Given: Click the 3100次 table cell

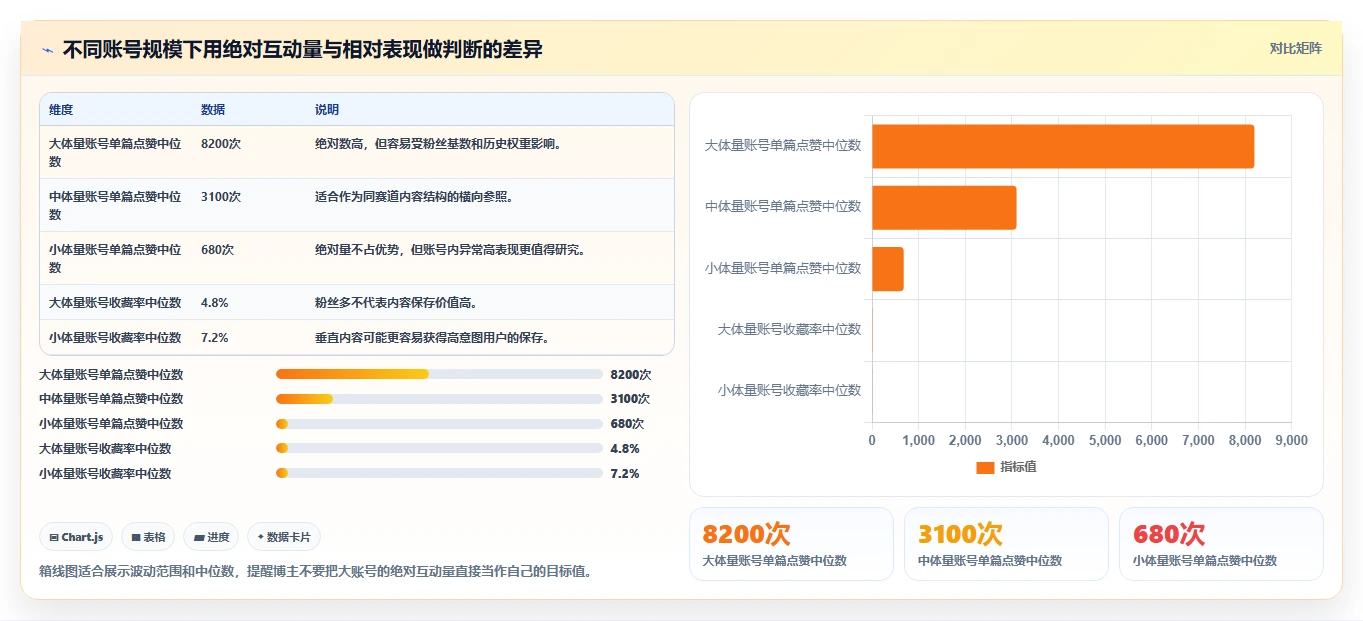Looking at the screenshot, I should click(221, 197).
